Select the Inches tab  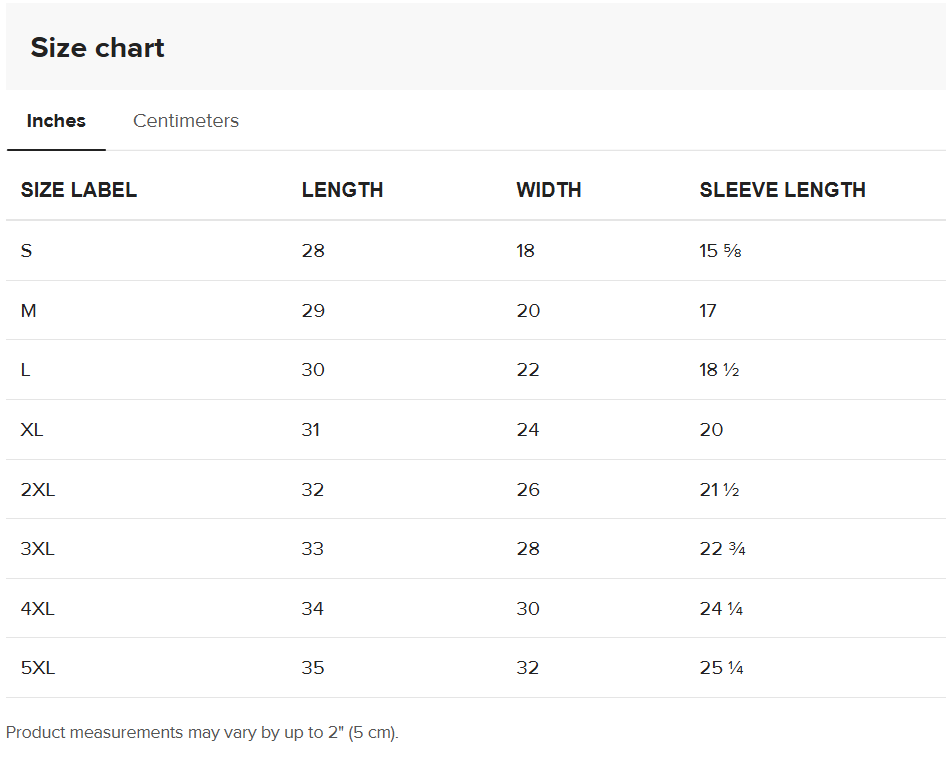(56, 121)
